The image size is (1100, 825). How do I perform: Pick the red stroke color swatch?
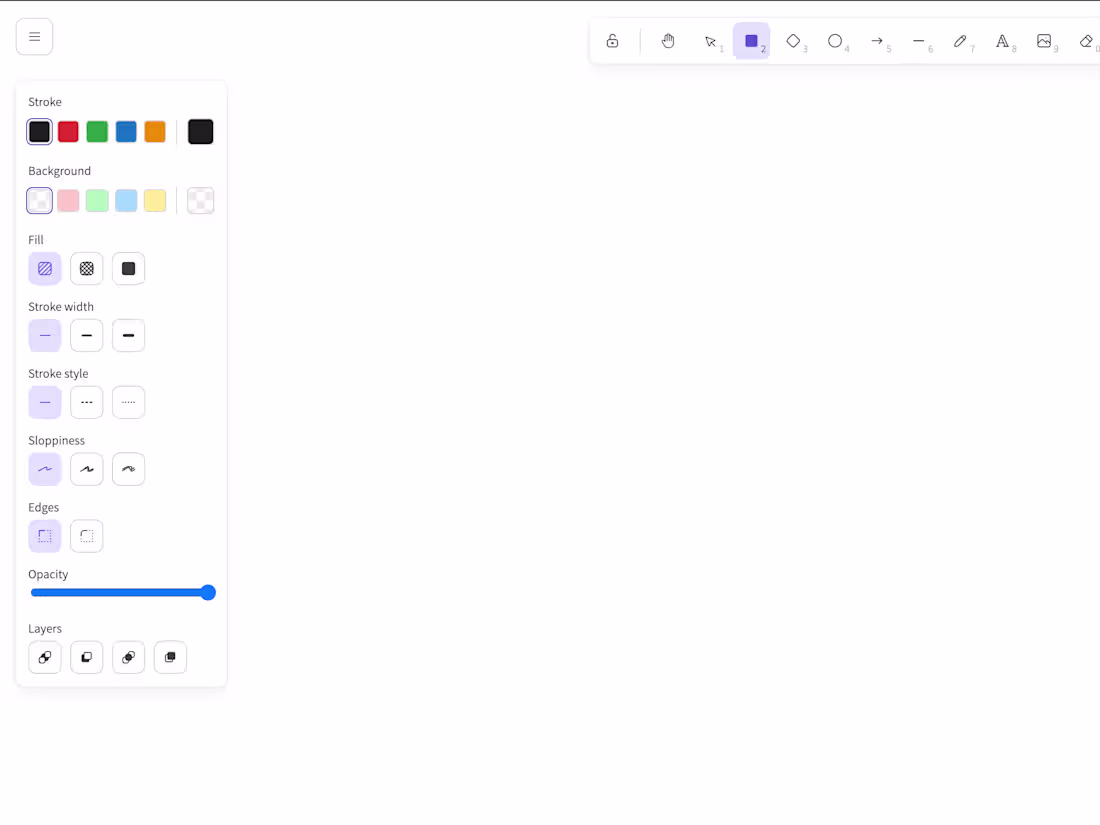68,131
